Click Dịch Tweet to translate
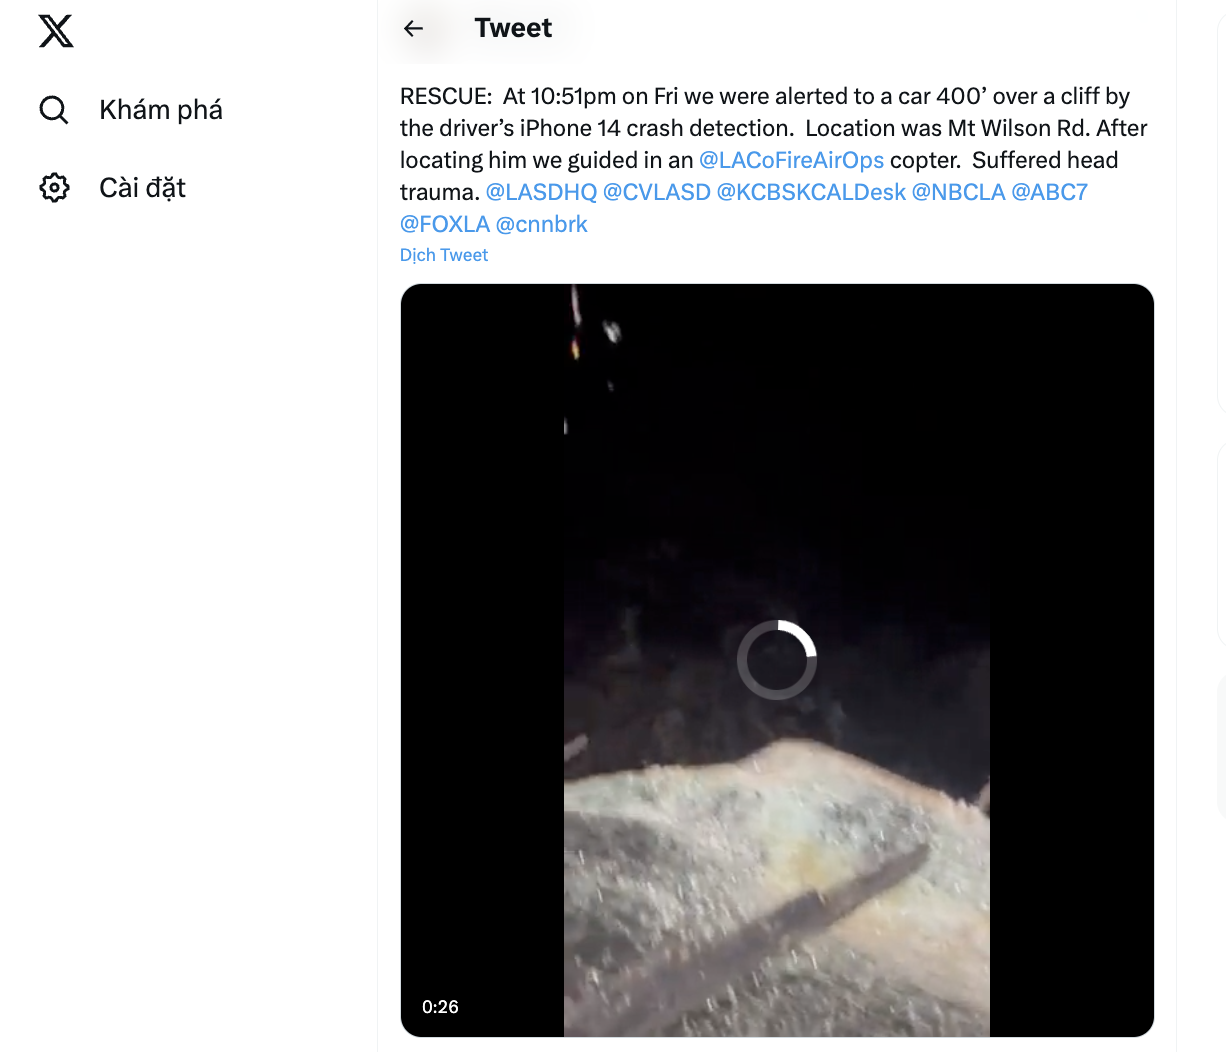Viewport: 1226px width, 1052px height. [444, 255]
